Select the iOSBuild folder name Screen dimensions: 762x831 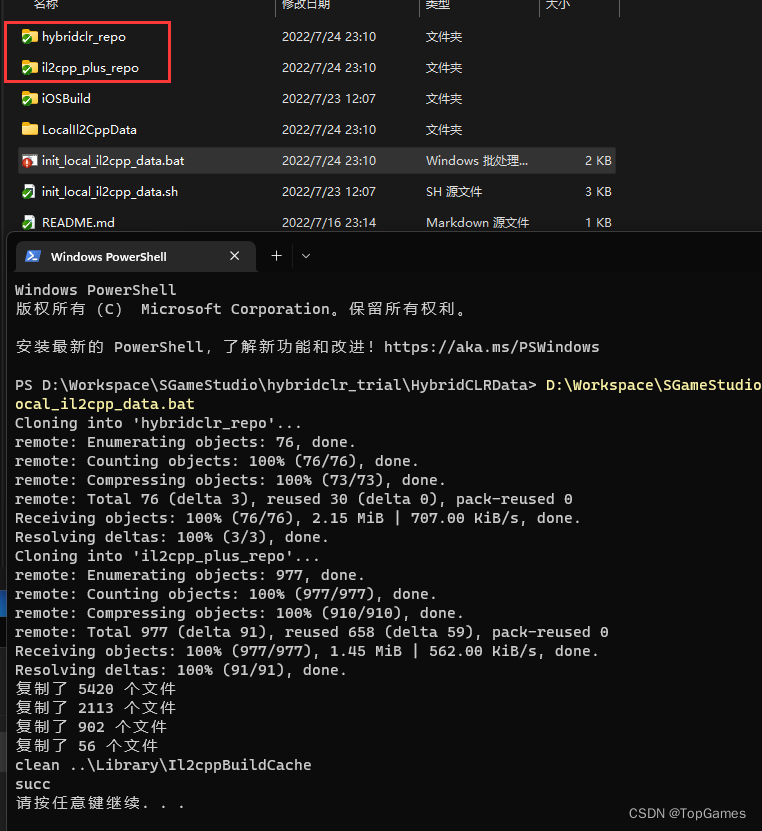pos(66,99)
